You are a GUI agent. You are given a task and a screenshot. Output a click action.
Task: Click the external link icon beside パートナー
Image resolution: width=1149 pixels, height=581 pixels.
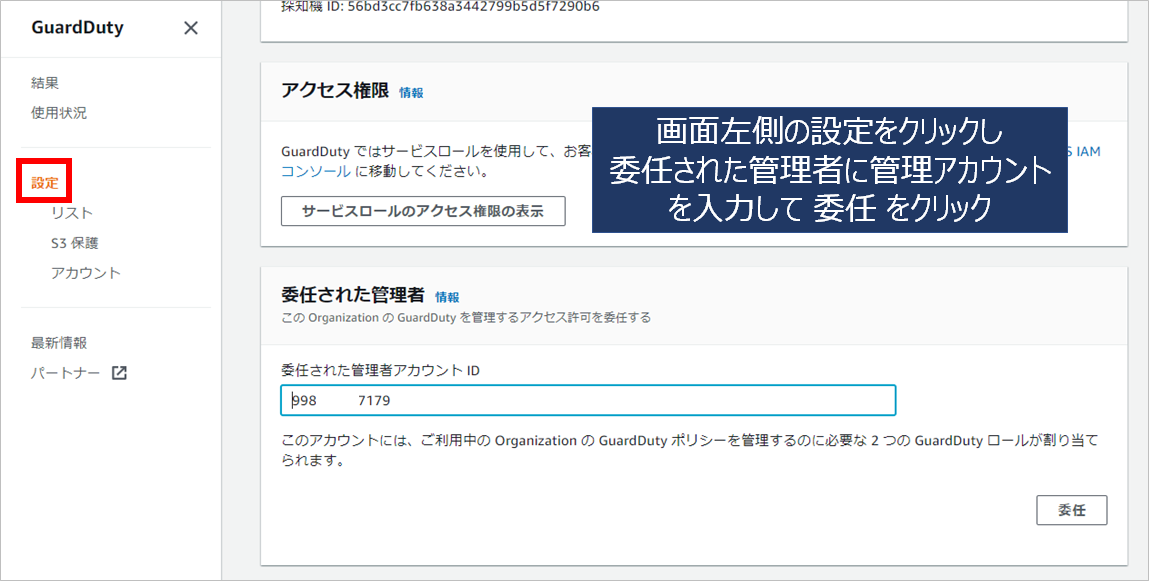tap(119, 373)
